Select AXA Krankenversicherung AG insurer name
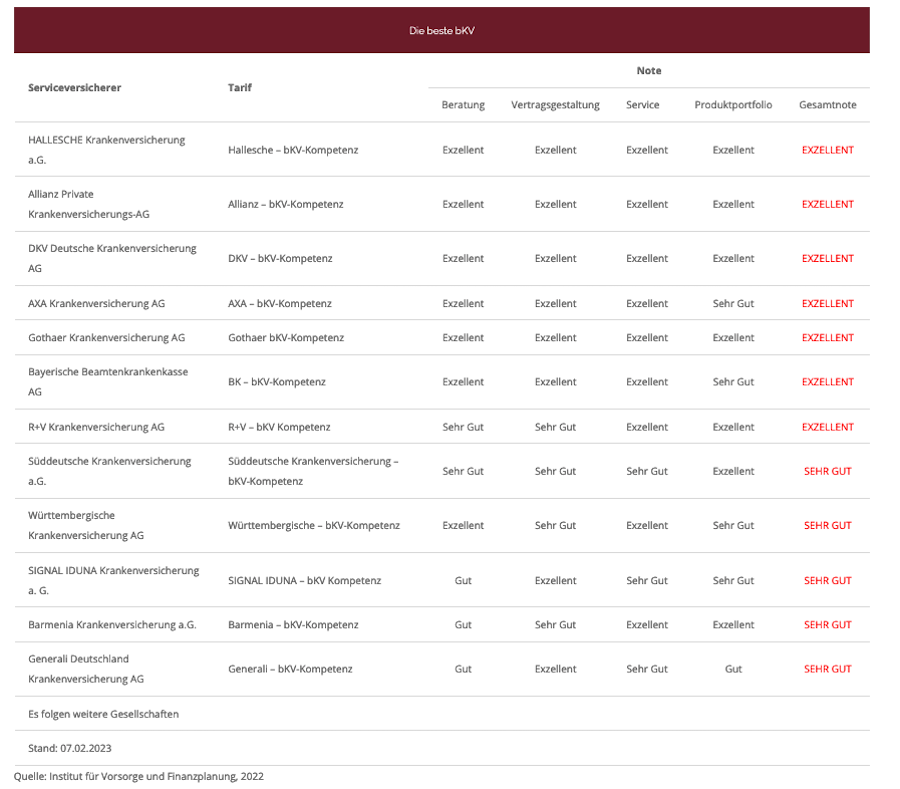The image size is (900, 789). [96, 303]
